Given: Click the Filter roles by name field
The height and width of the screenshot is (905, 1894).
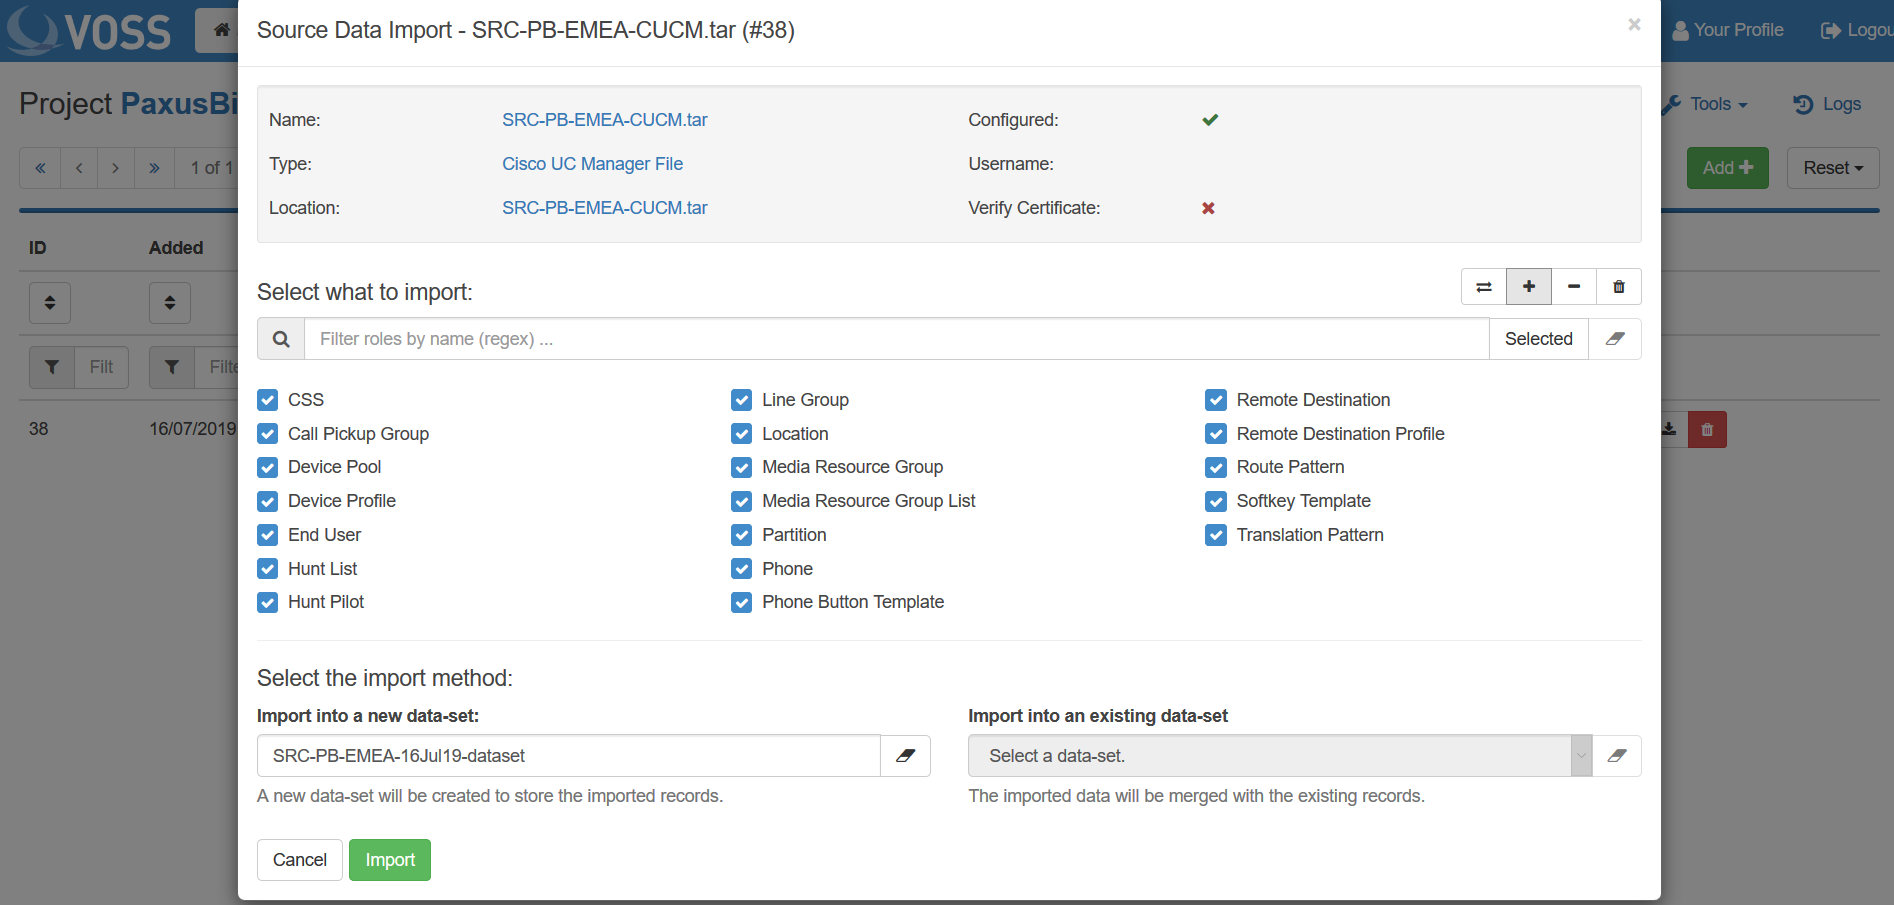Looking at the screenshot, I should pos(896,339).
